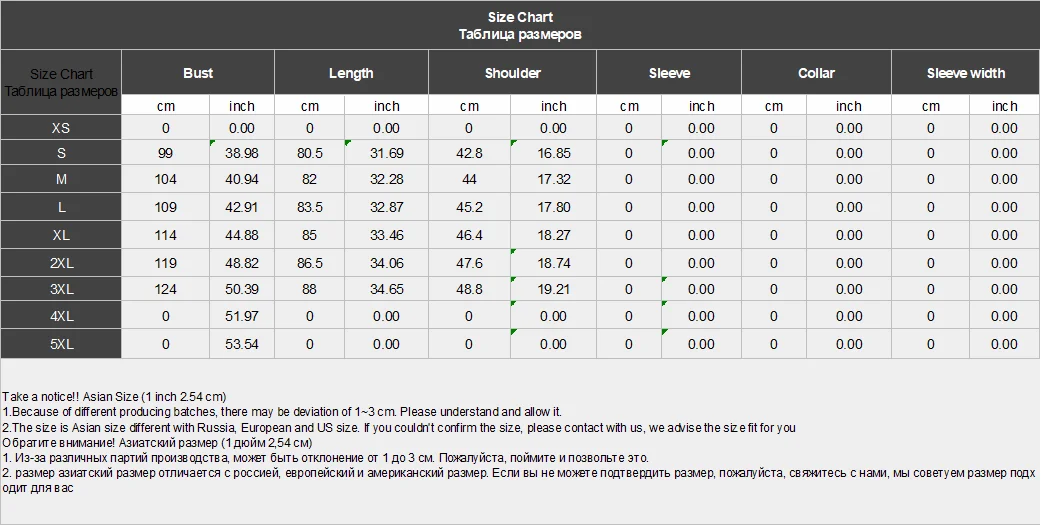This screenshot has height=526, width=1041.
Task: Click the Russian notice heading line
Action: coord(157,442)
